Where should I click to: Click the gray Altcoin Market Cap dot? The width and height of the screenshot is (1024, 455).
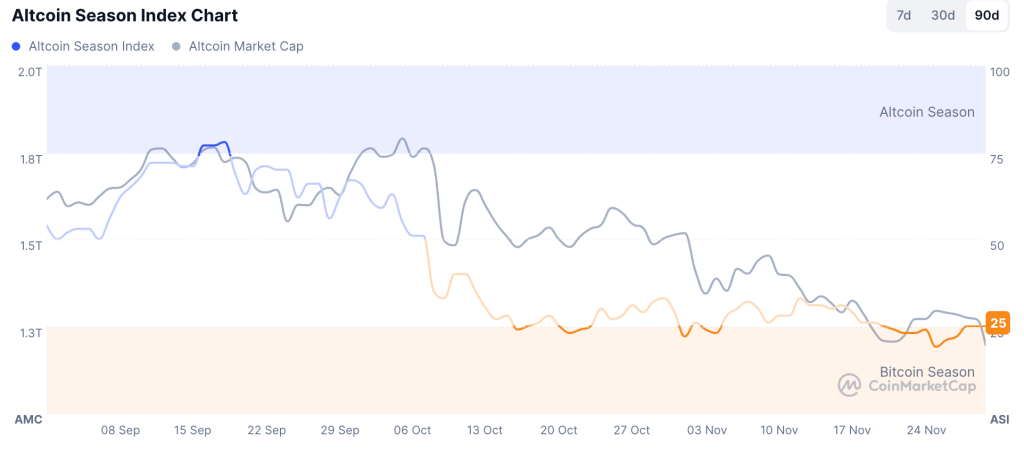pos(176,46)
